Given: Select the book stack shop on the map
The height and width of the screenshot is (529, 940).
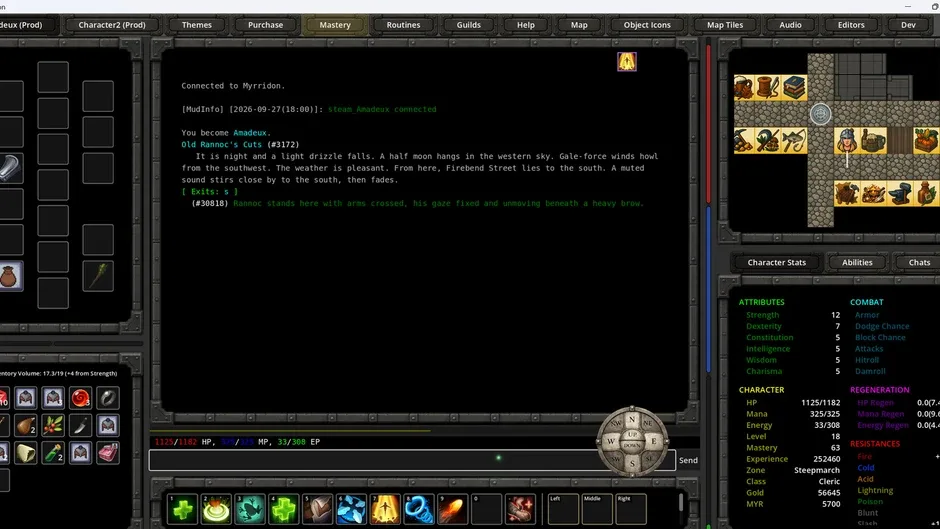Looking at the screenshot, I should 794,88.
